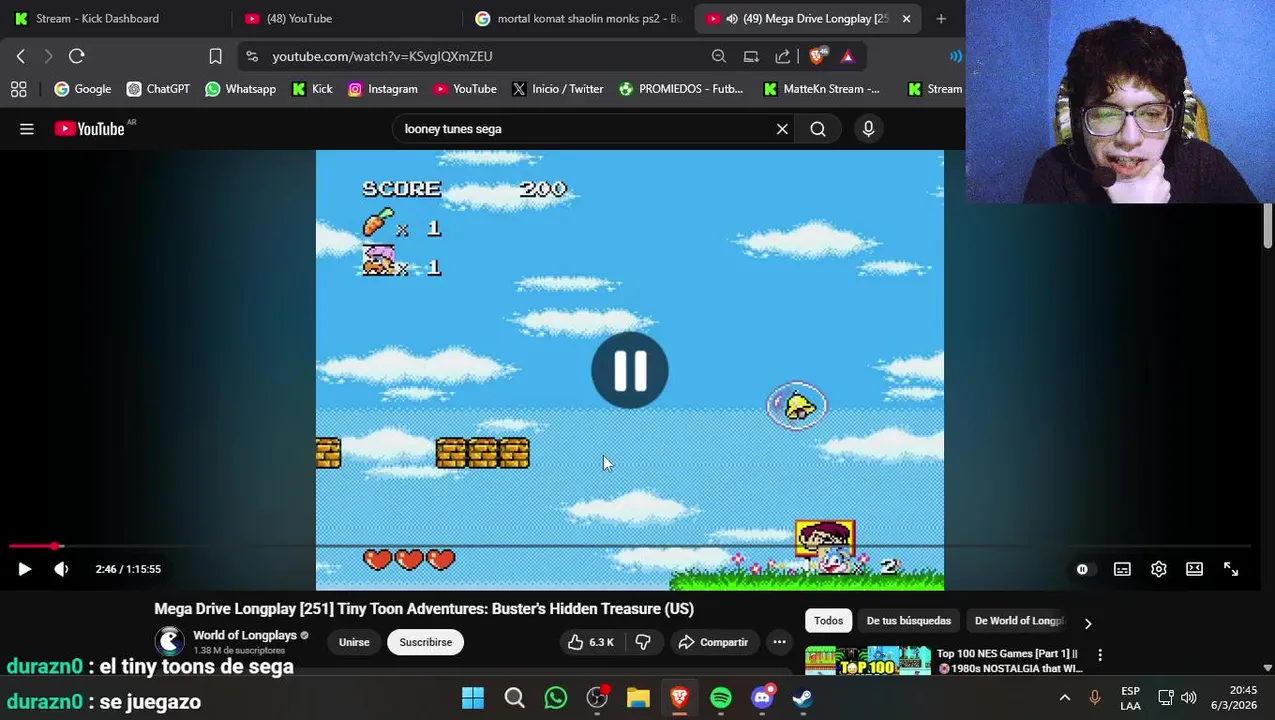Open the Whatsapp bookmark
Screen dimensions: 1275x720
click(x=240, y=89)
